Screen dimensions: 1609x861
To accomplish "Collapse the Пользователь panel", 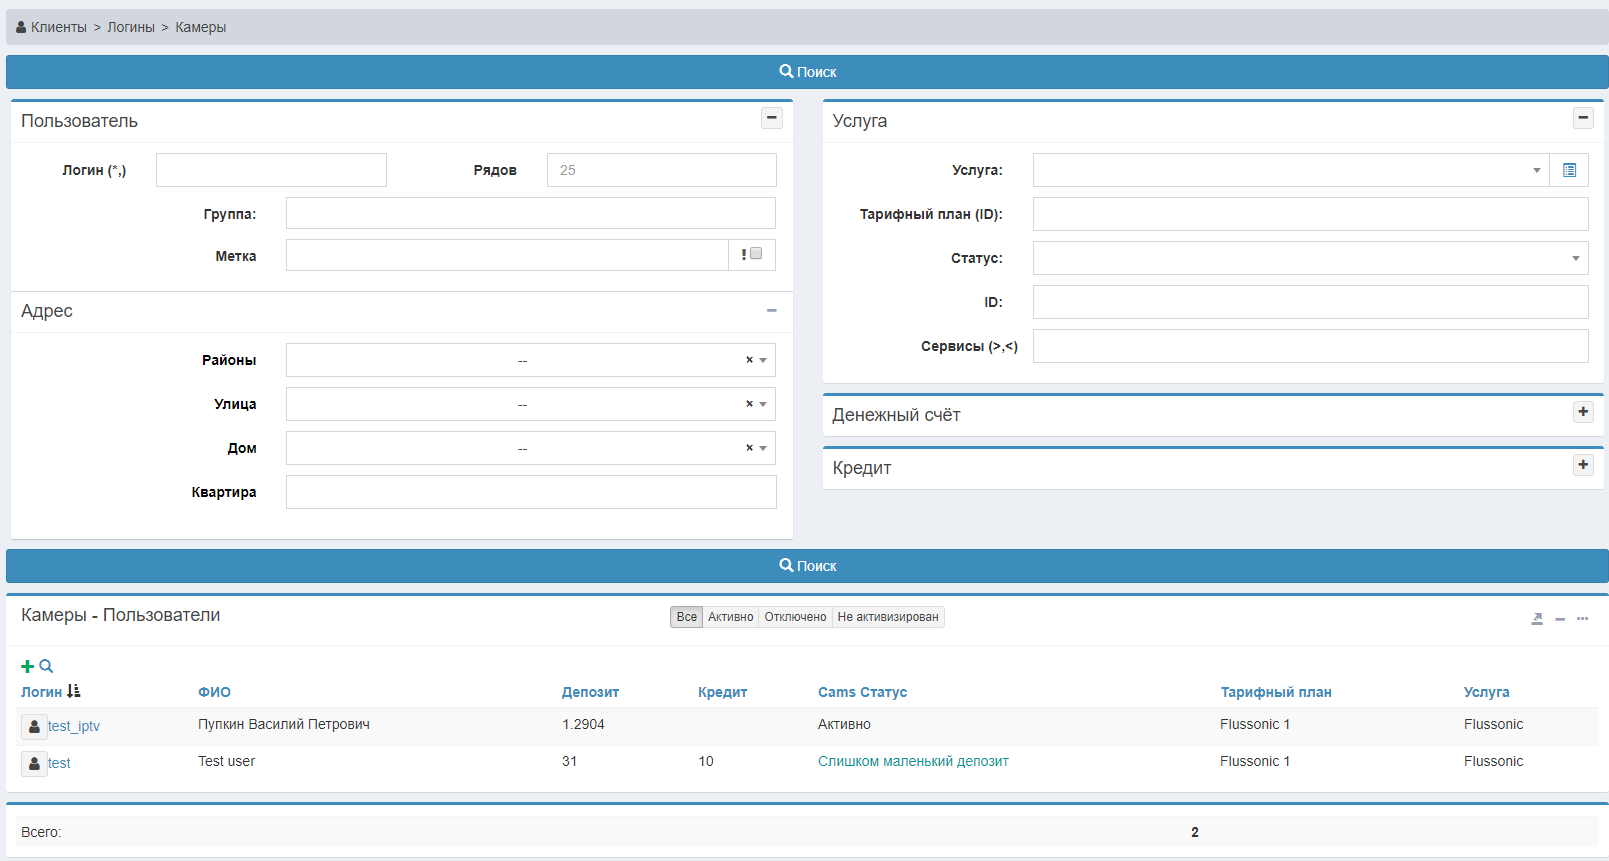I will 772,118.
